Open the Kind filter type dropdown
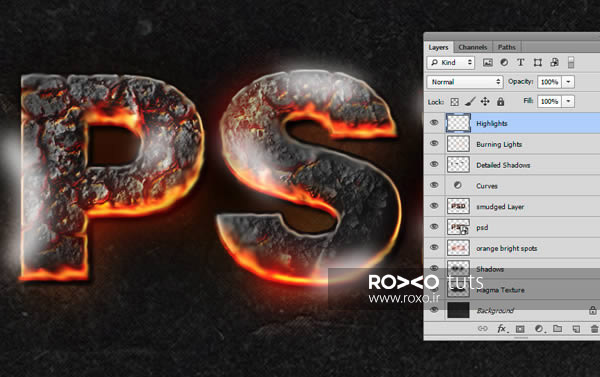This screenshot has width=600, height=377. [x=451, y=62]
